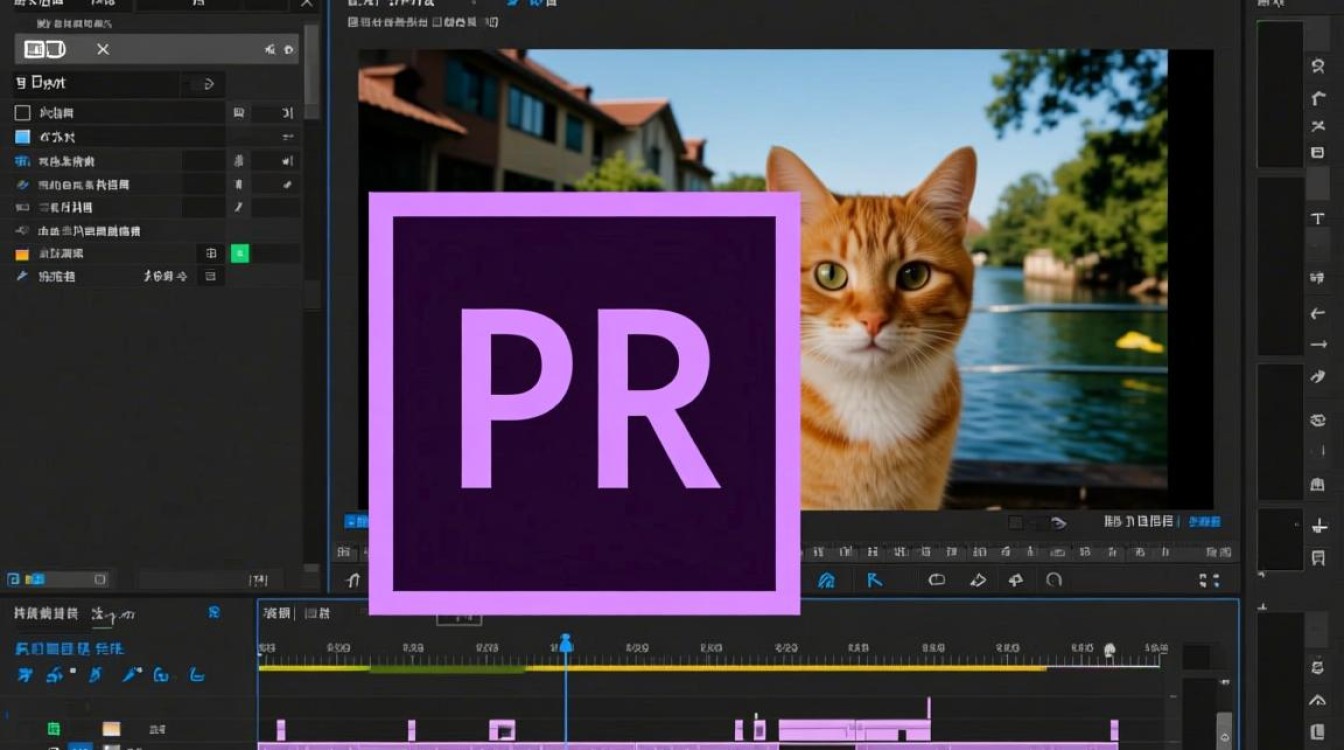Select the blue arrow pointer in the preview toolbar
The width and height of the screenshot is (1344, 750).
(874, 580)
